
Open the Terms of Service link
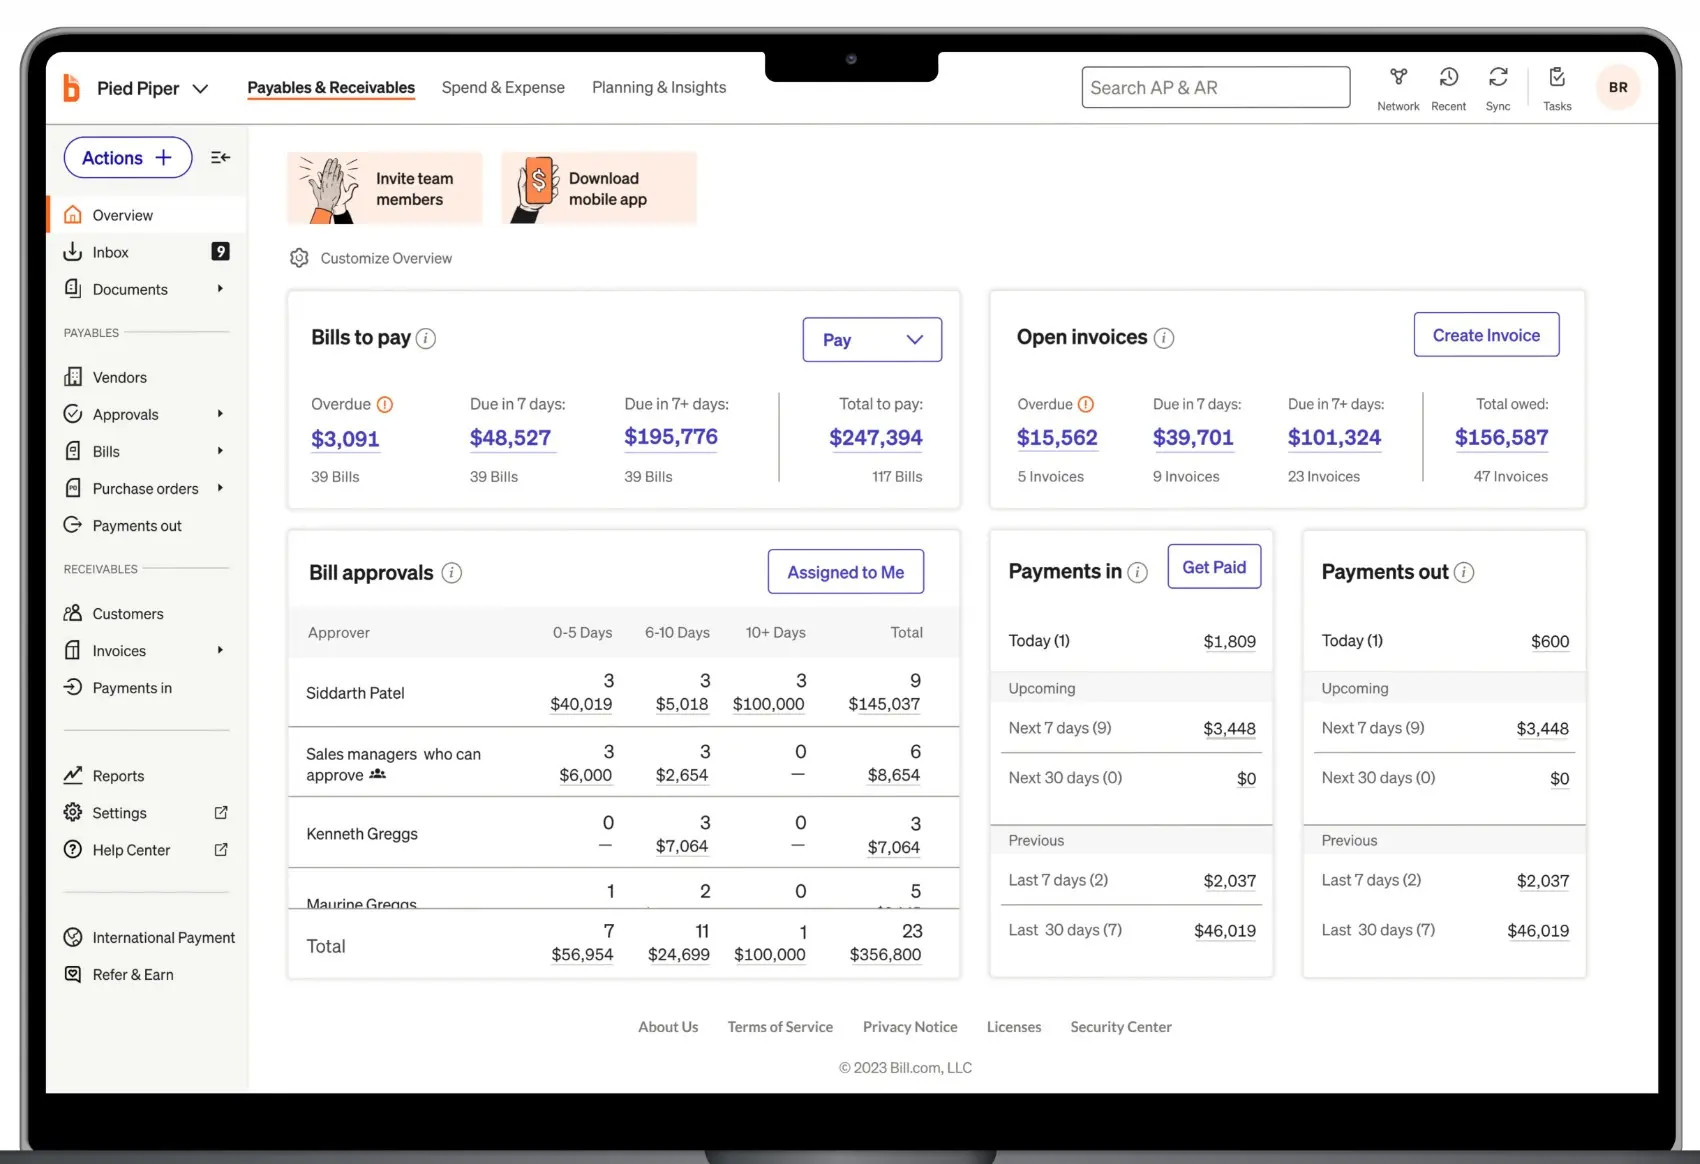coord(780,1027)
